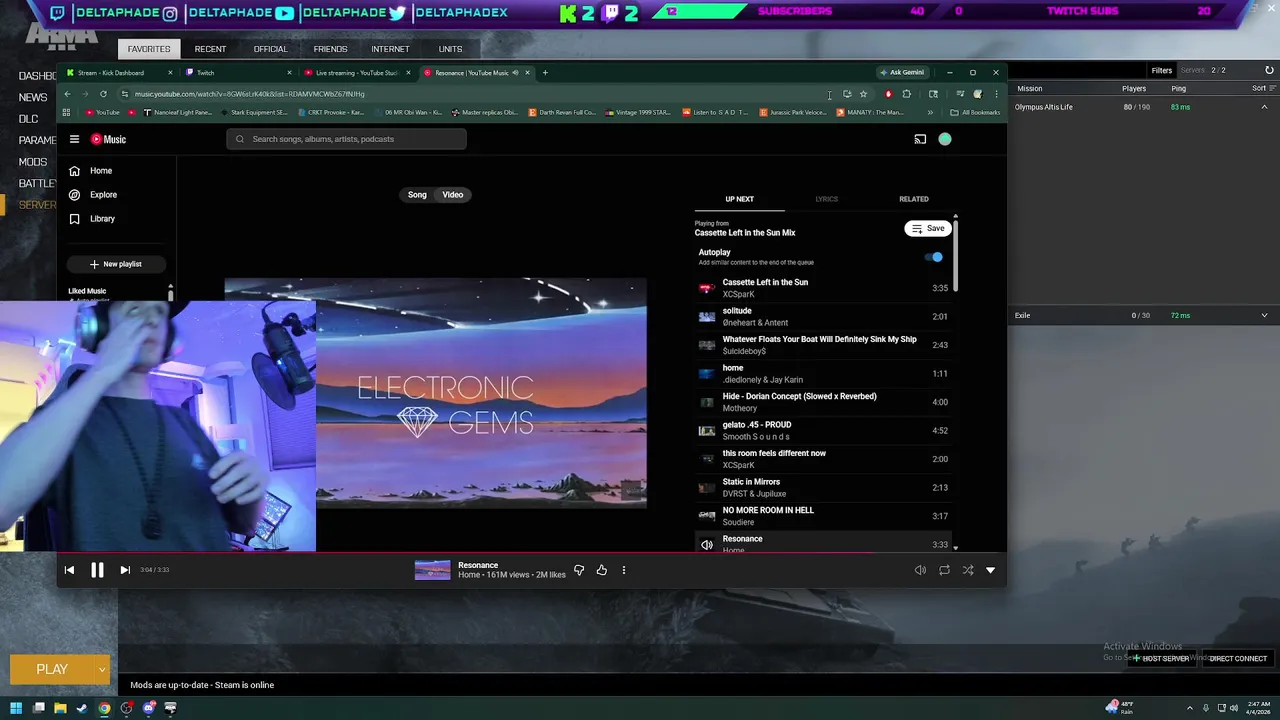Click Ask Gemini button
Screen dimensions: 1280x720
click(902, 73)
